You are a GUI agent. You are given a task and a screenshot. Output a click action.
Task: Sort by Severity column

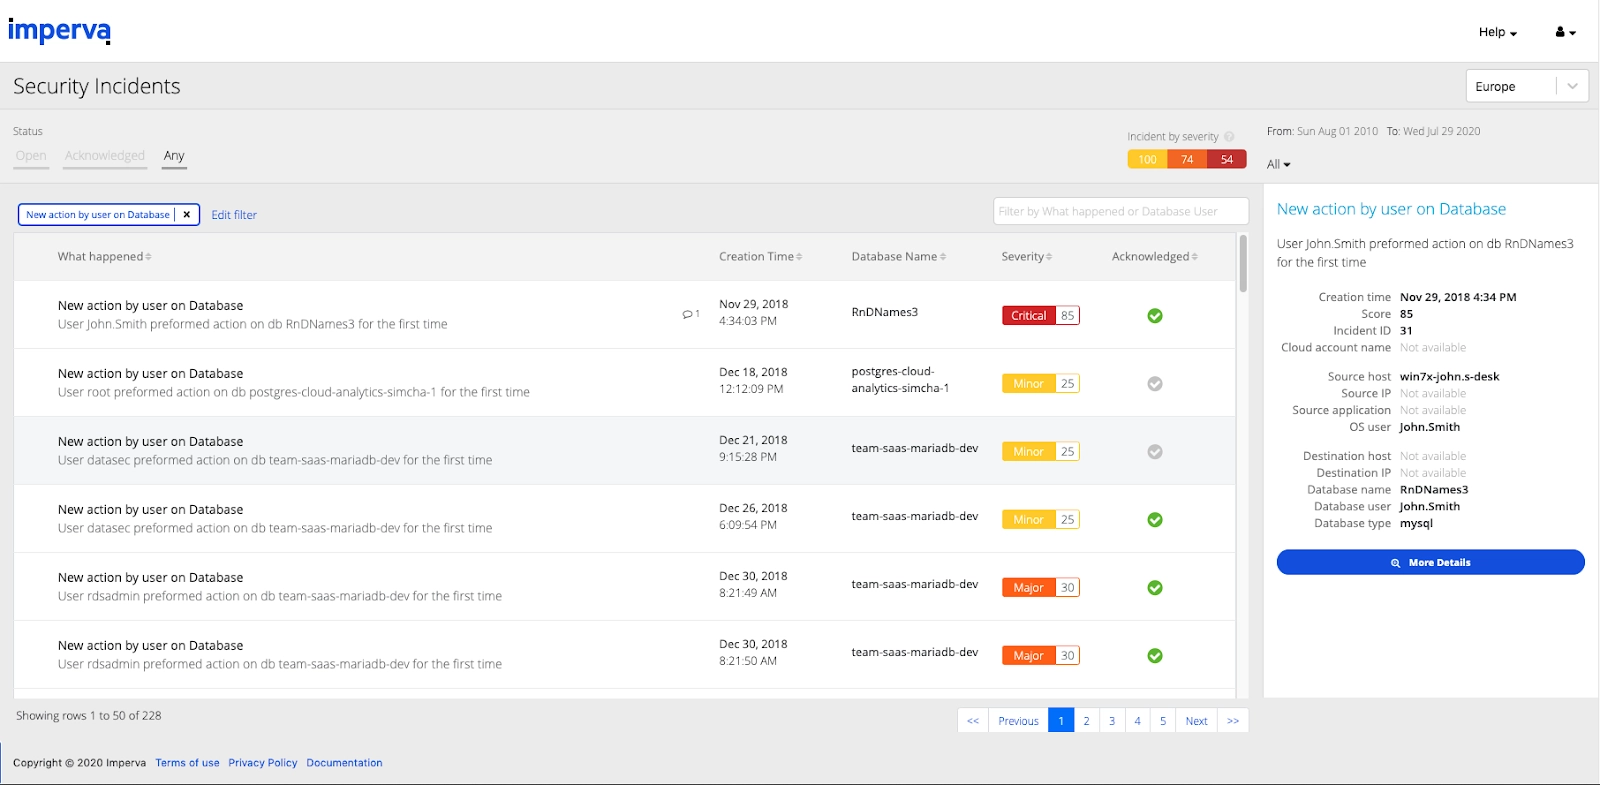pos(1026,257)
